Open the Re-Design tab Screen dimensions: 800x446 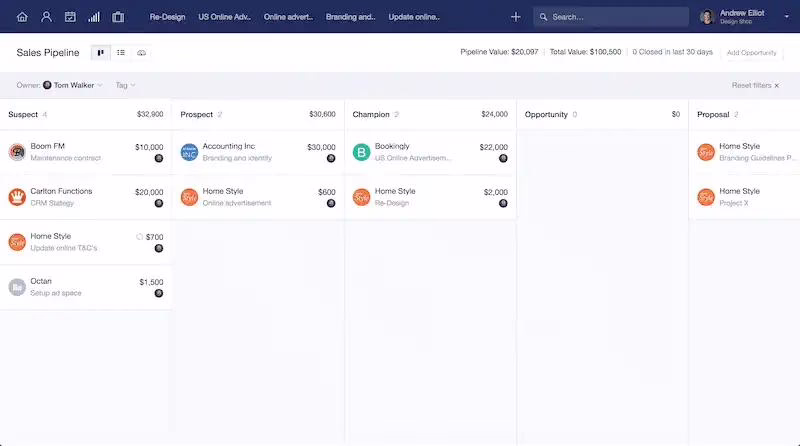tap(167, 17)
